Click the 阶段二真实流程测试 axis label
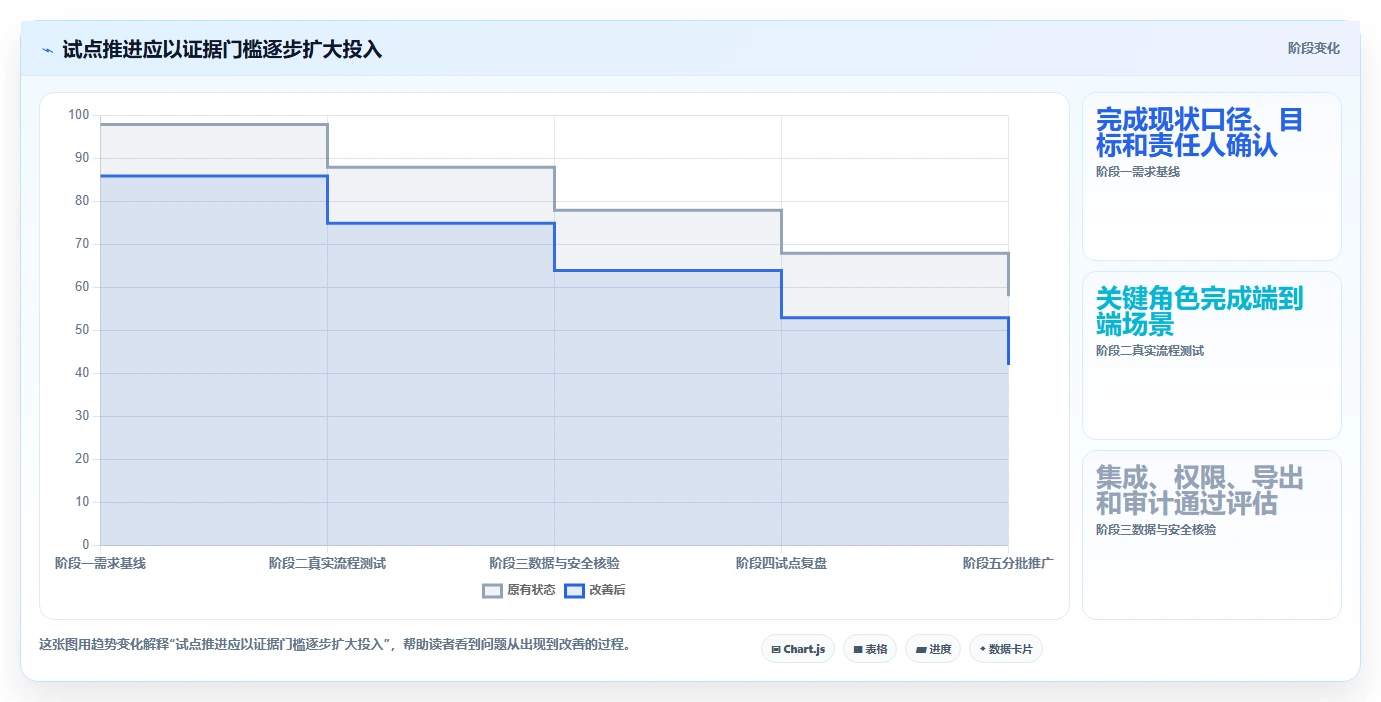Screen dimensions: 1381x702 tap(327, 563)
